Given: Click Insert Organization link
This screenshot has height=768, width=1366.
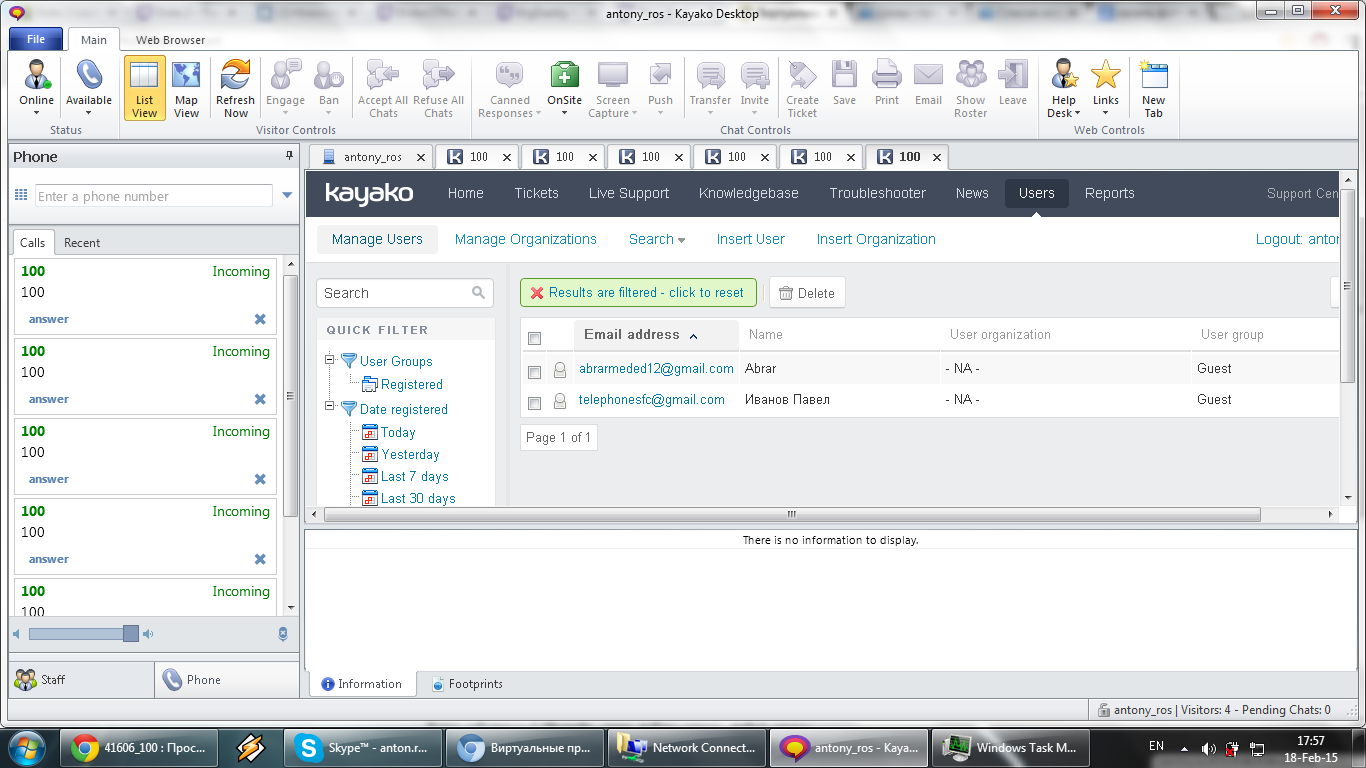Looking at the screenshot, I should pos(876,239).
